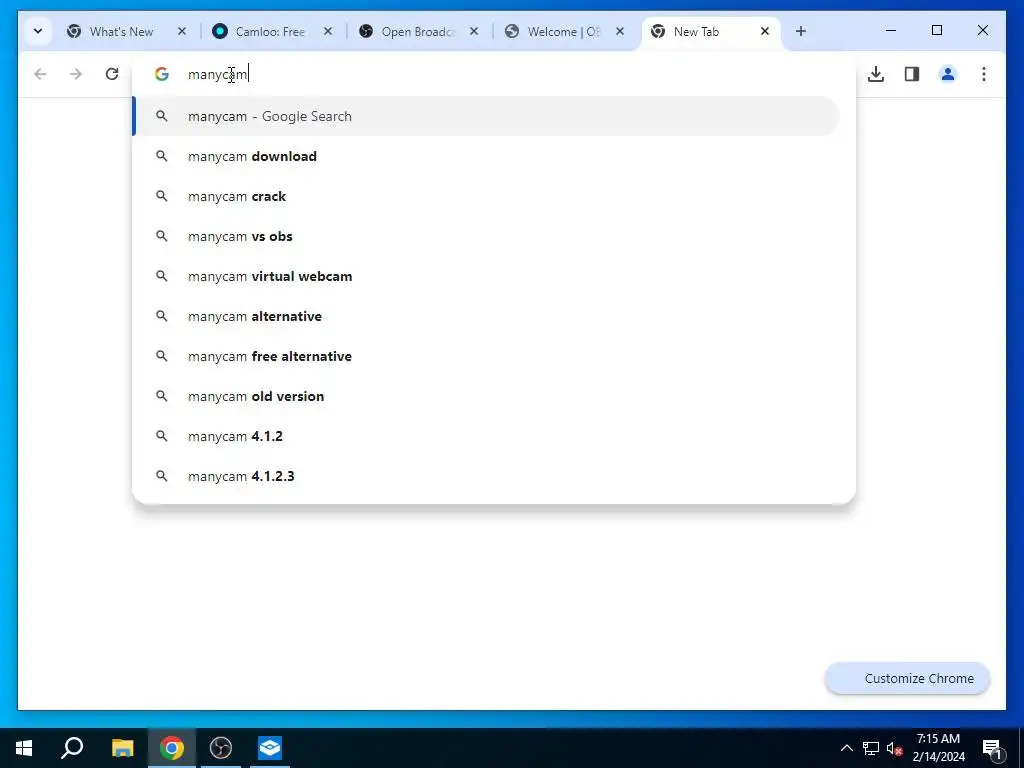Minimize the Chrome window
Screen dimensions: 1024x768
point(891,30)
